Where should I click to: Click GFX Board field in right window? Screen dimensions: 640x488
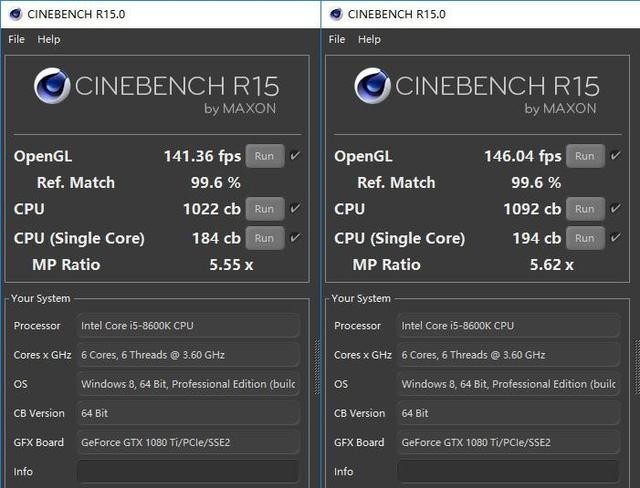click(x=509, y=443)
